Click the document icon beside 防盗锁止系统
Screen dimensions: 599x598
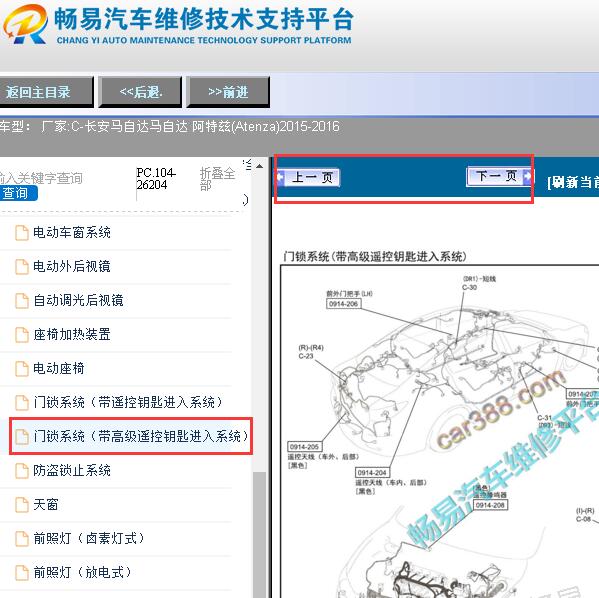[x=22, y=471]
